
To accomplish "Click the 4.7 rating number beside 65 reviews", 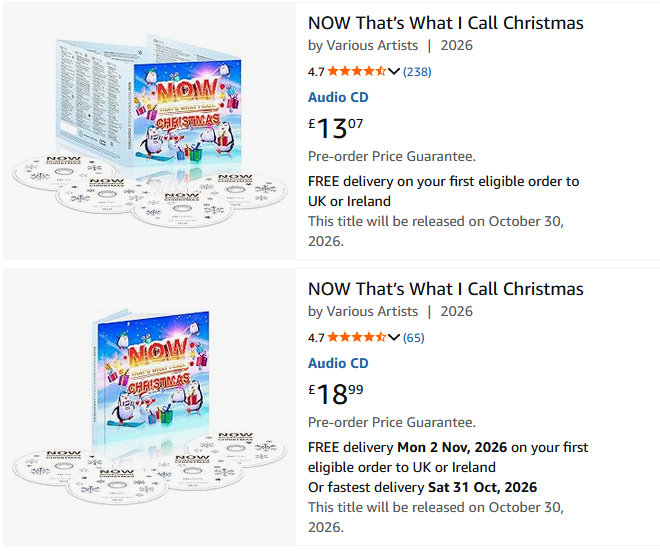I will (316, 337).
